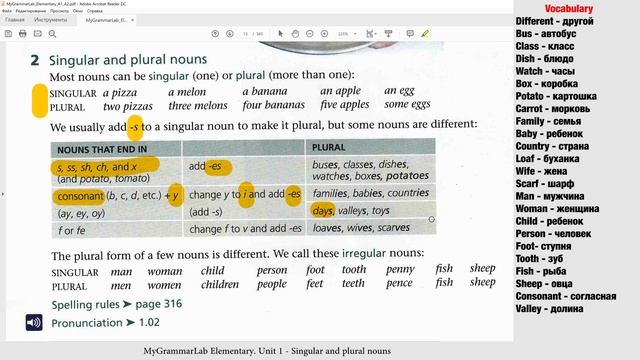This screenshot has height=360, width=640.
Task: Select the Hand pan tool
Action: tap(295, 34)
